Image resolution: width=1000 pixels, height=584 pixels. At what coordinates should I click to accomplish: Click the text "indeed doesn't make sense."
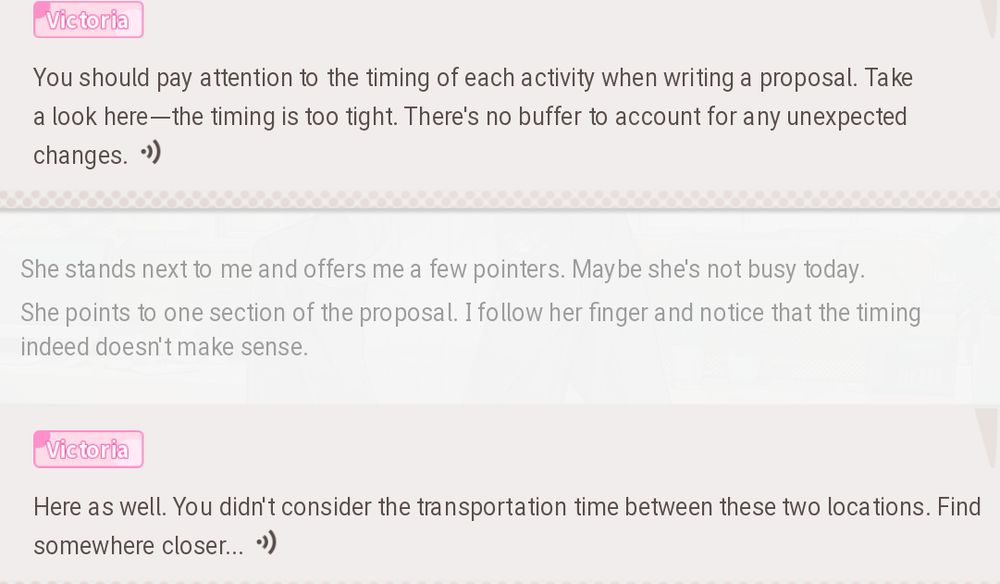[164, 347]
